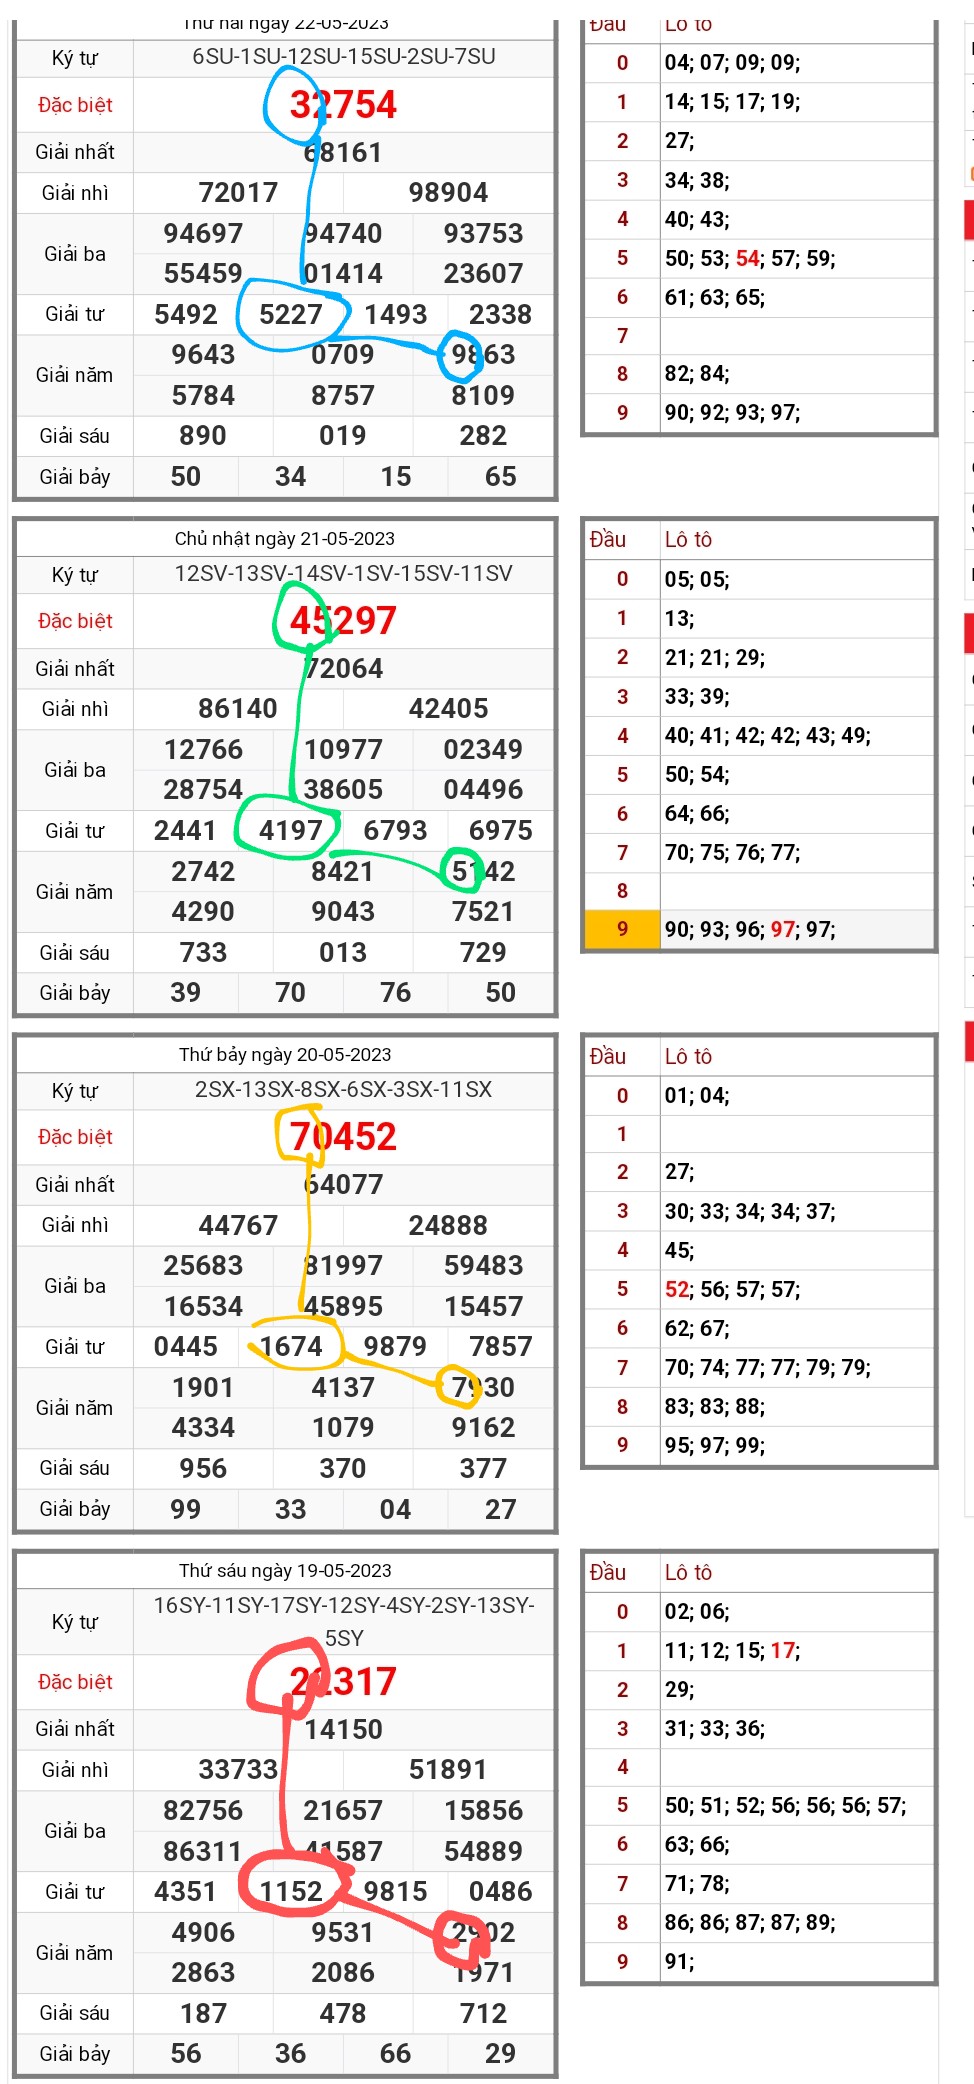Image resolution: width=974 pixels, height=2084 pixels.
Task: Select the code row 12SV-13SV-14SV-1SV-15SV-11SV
Action: tap(343, 574)
